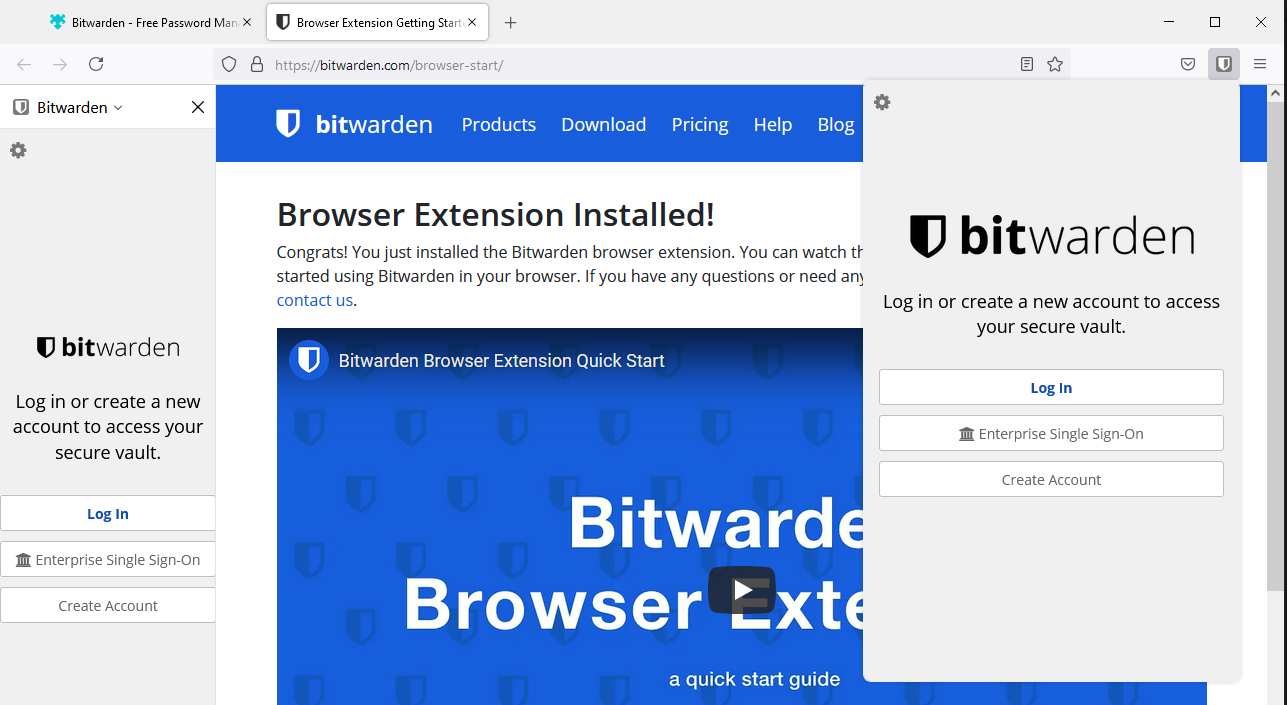Close the Bitwarden sidebar panel
1287x705 pixels.
(198, 107)
